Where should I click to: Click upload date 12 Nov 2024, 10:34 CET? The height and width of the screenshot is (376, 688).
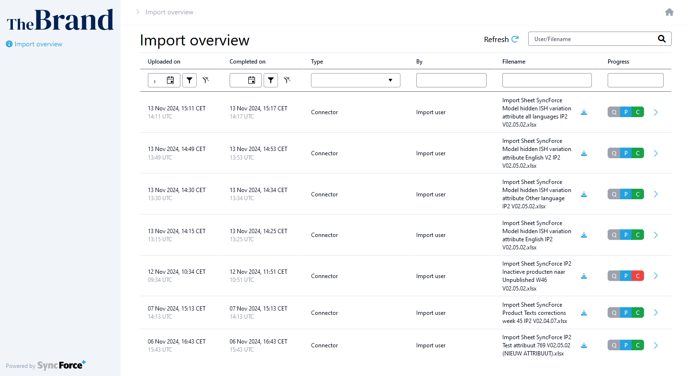point(176,272)
